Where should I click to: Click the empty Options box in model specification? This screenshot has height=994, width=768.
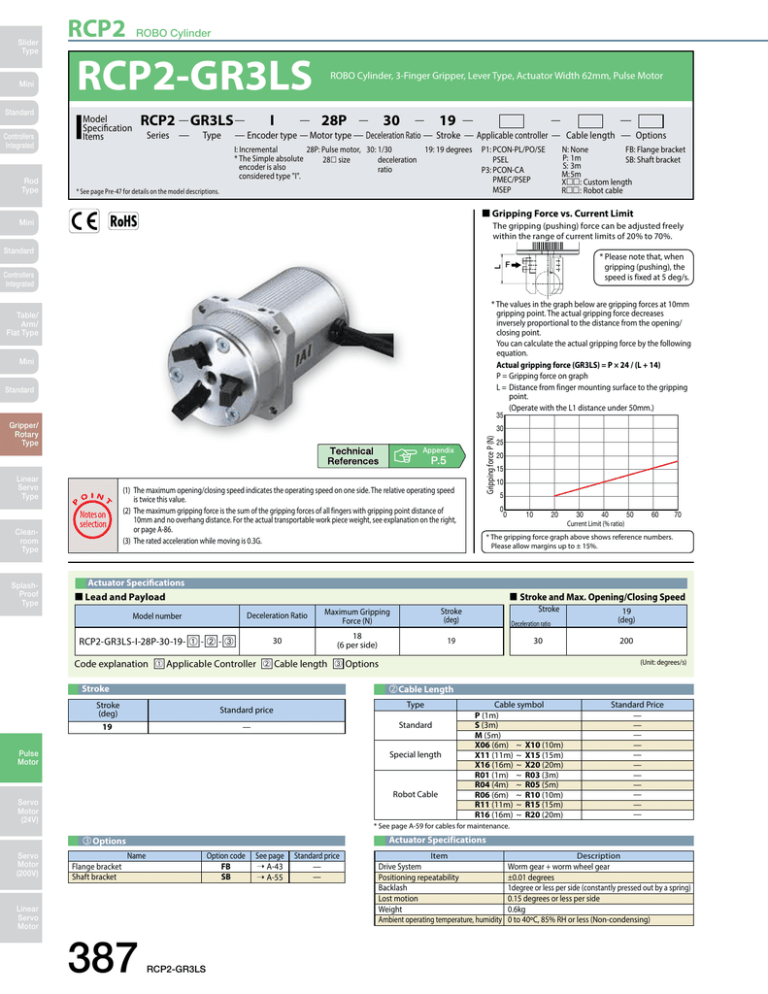(651, 120)
